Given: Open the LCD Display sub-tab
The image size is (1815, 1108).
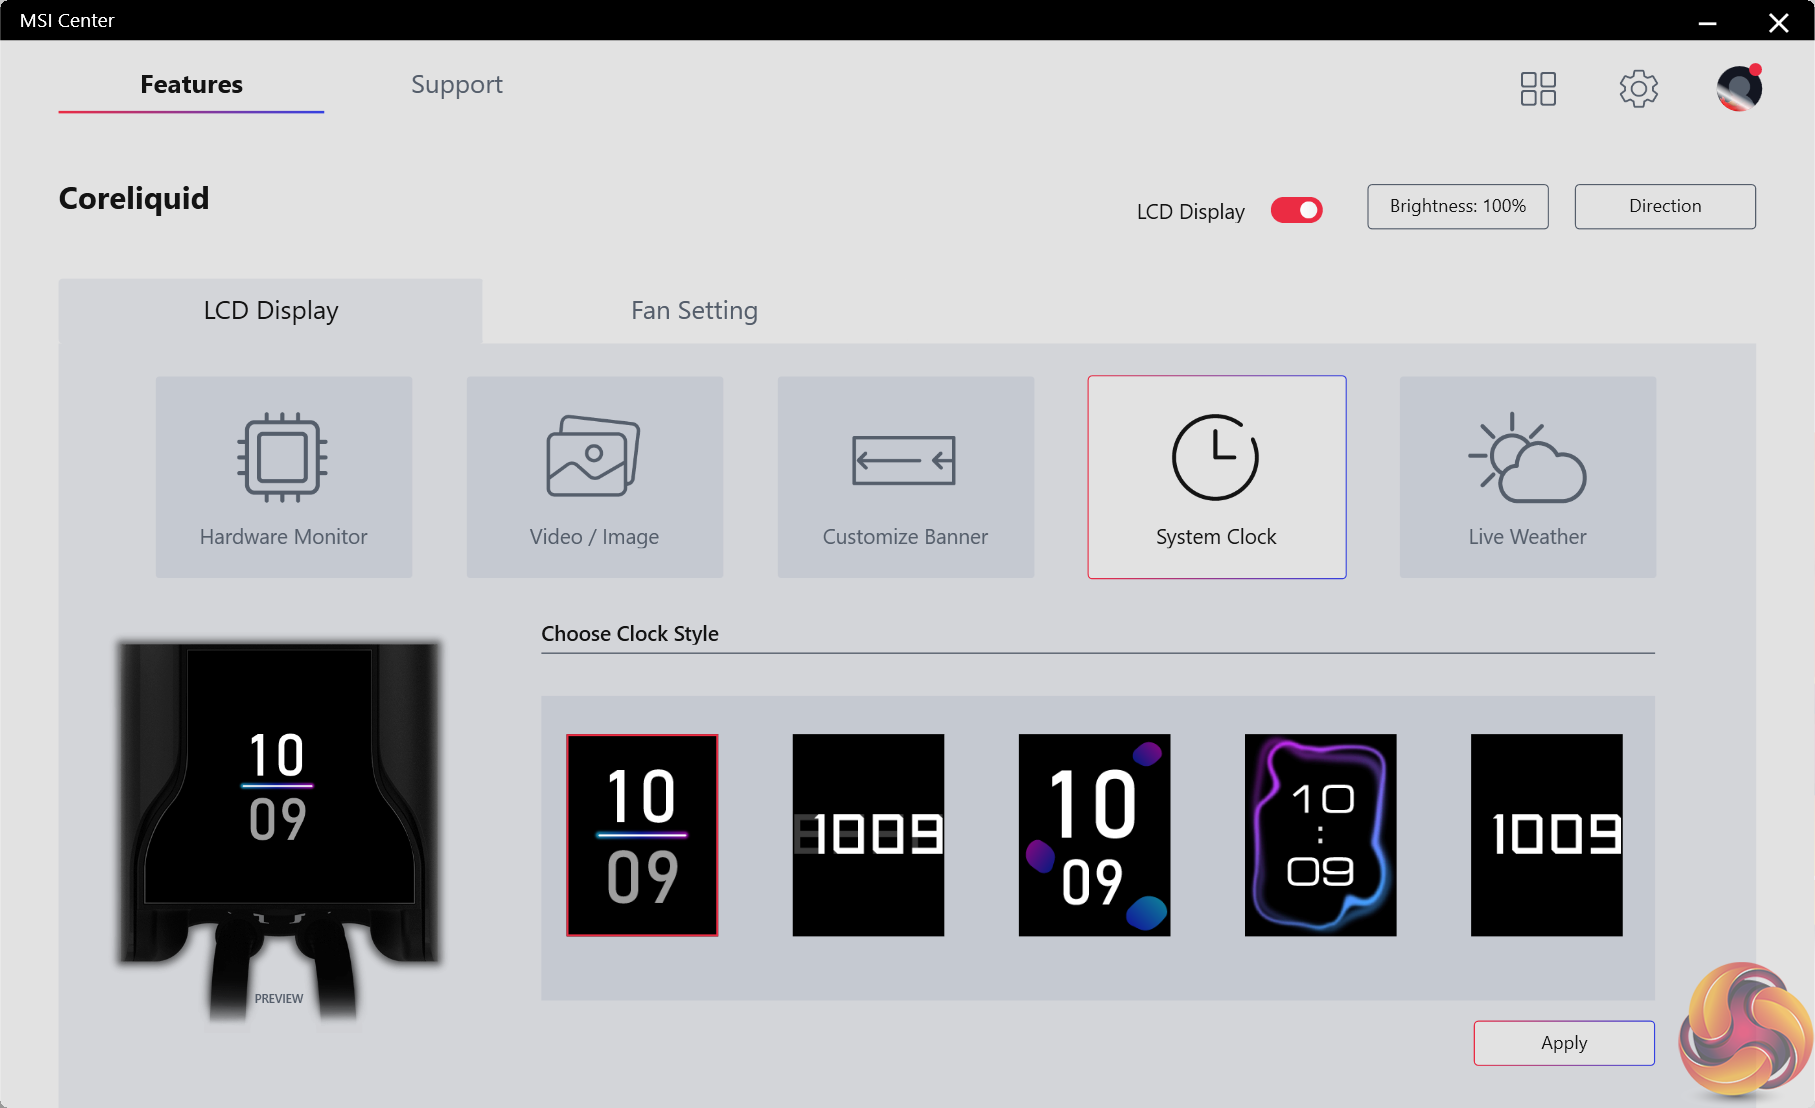Looking at the screenshot, I should (271, 311).
